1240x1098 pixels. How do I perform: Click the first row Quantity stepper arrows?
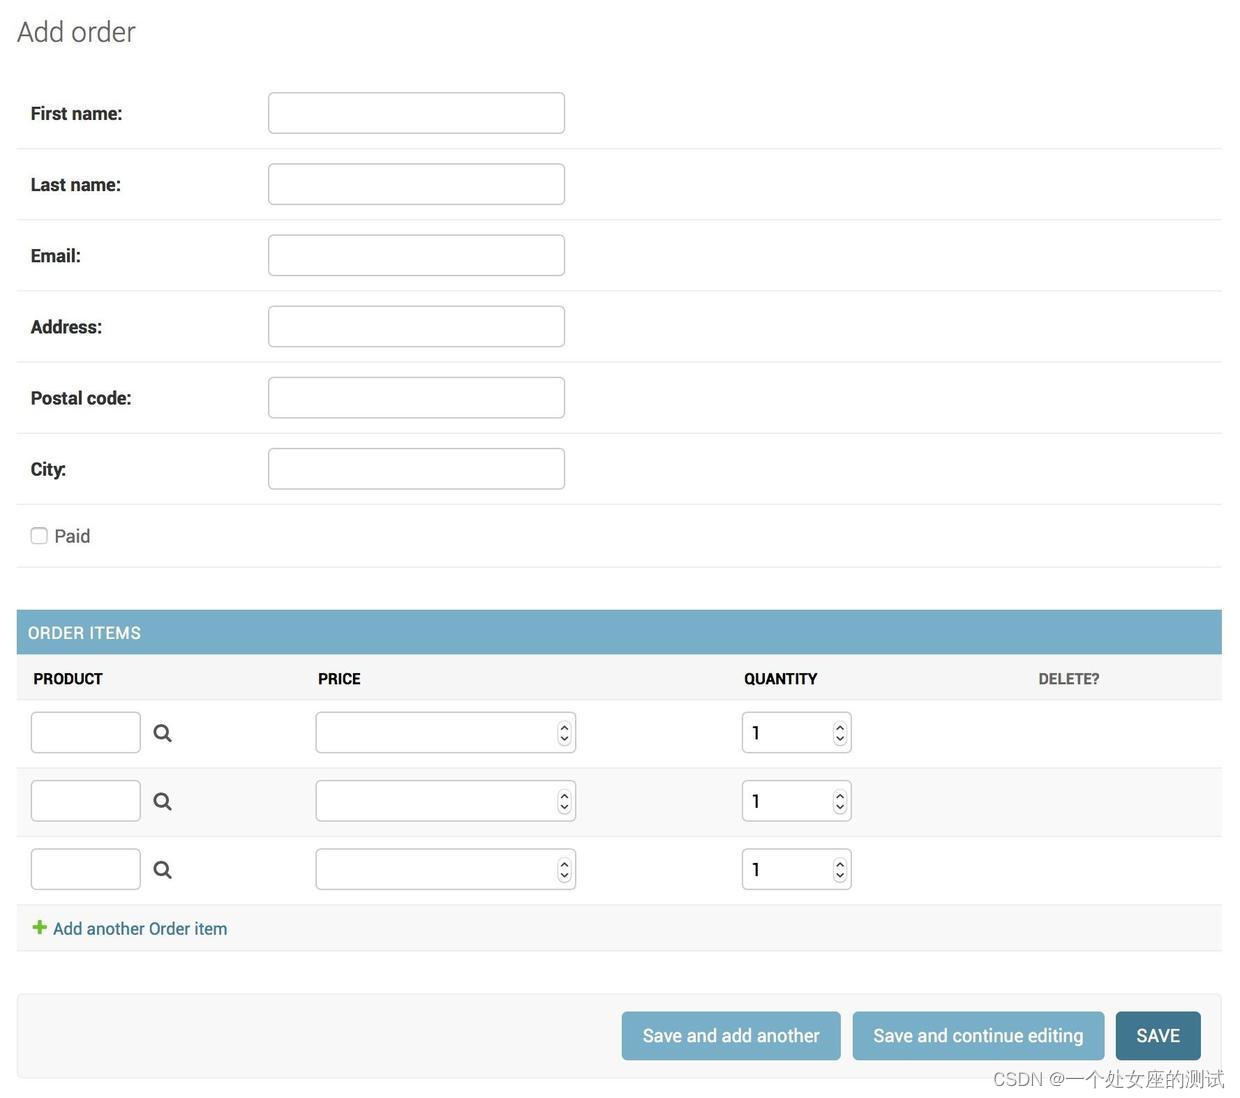[x=840, y=733]
